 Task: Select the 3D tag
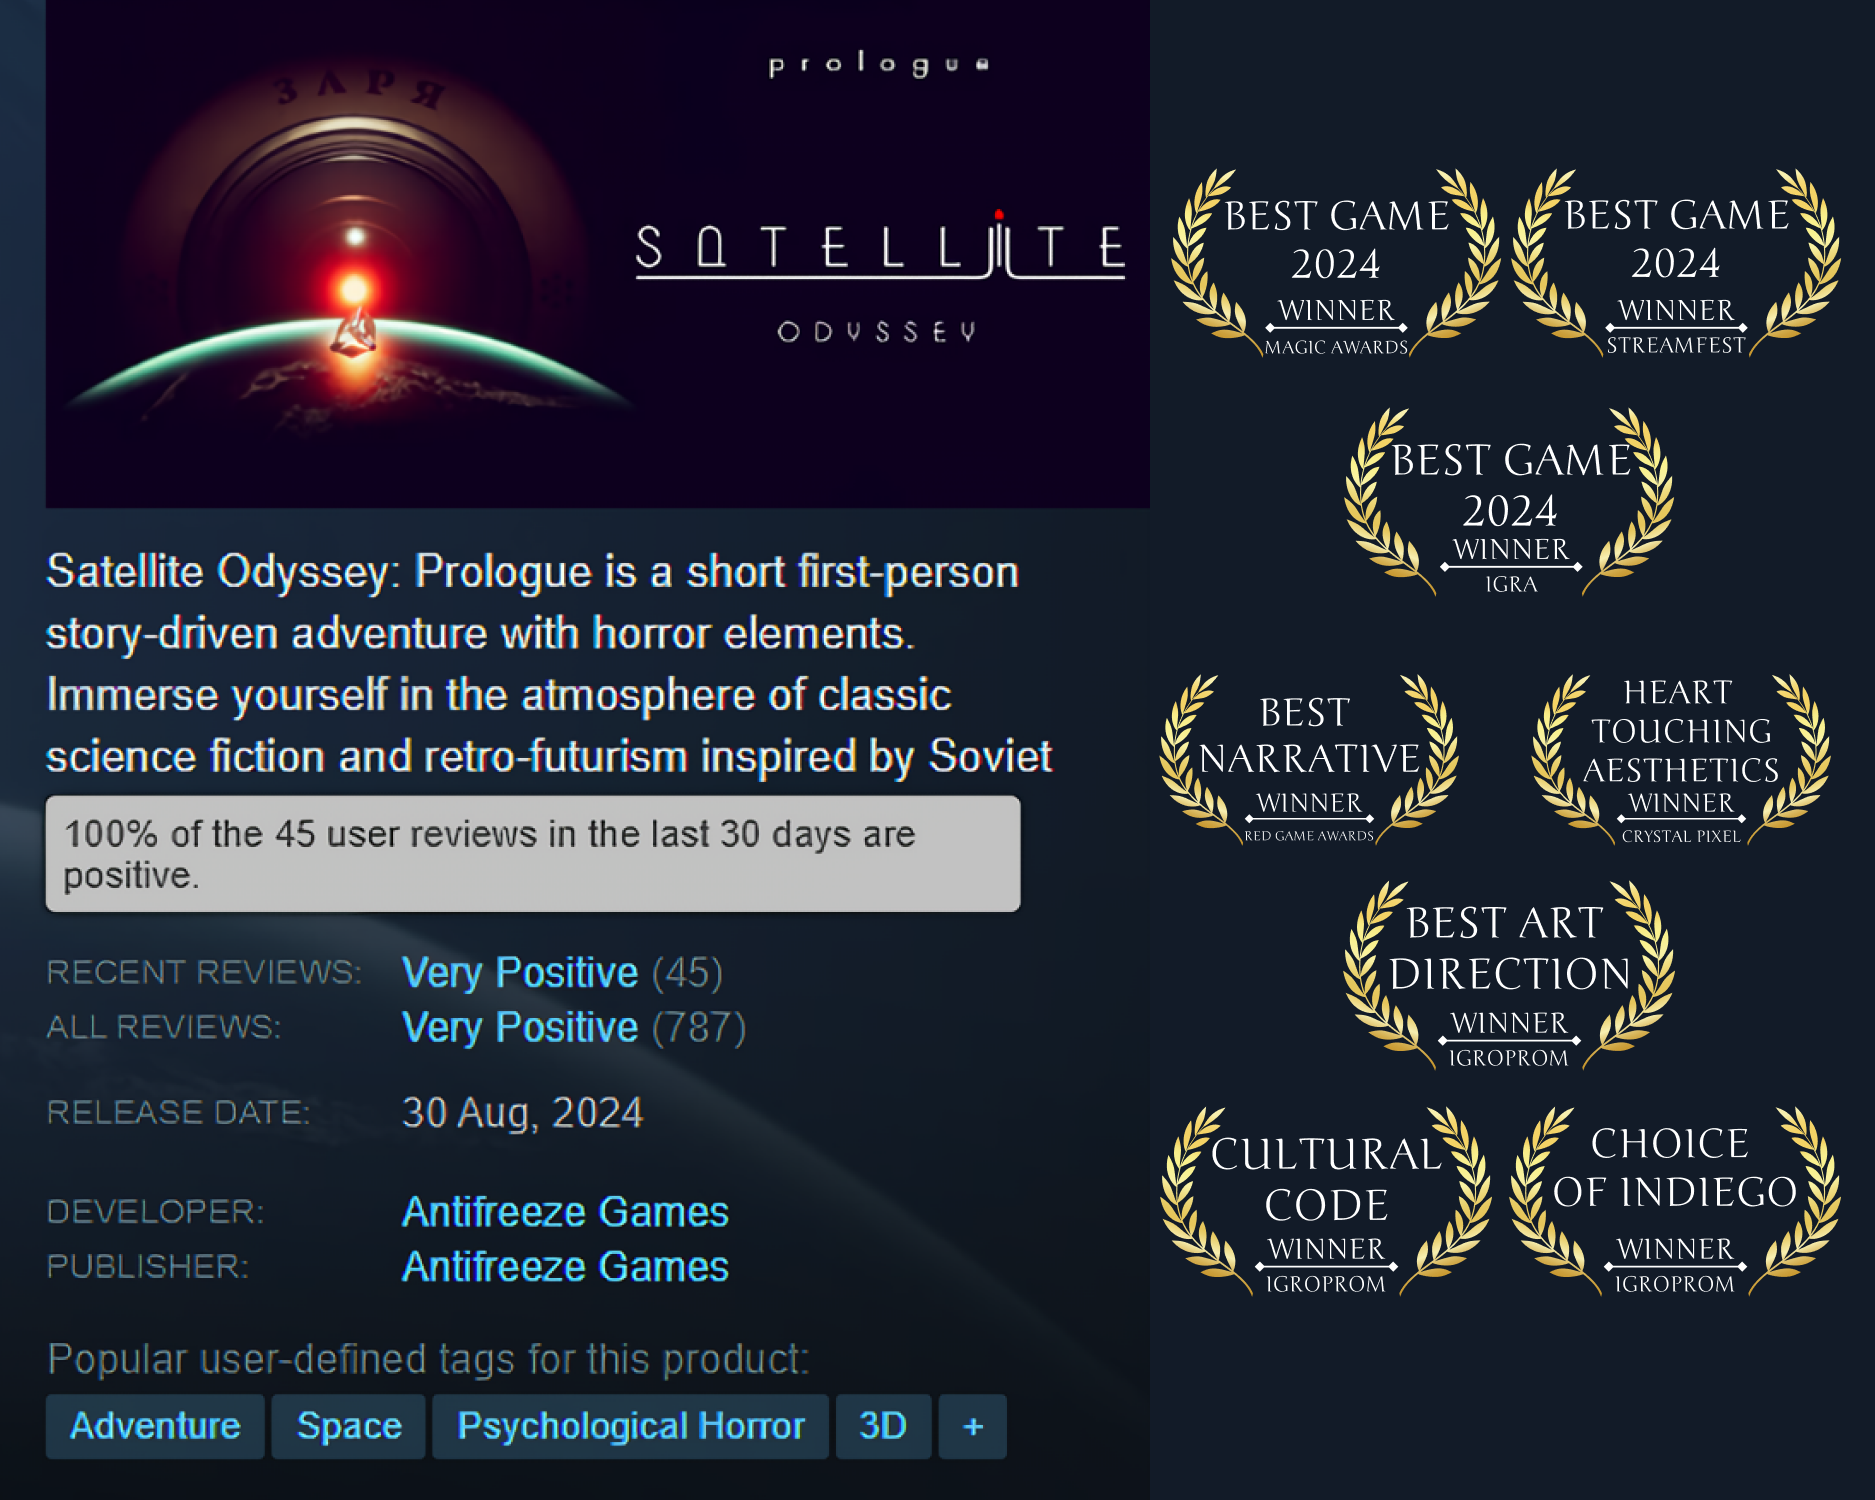pyautogui.click(x=883, y=1426)
